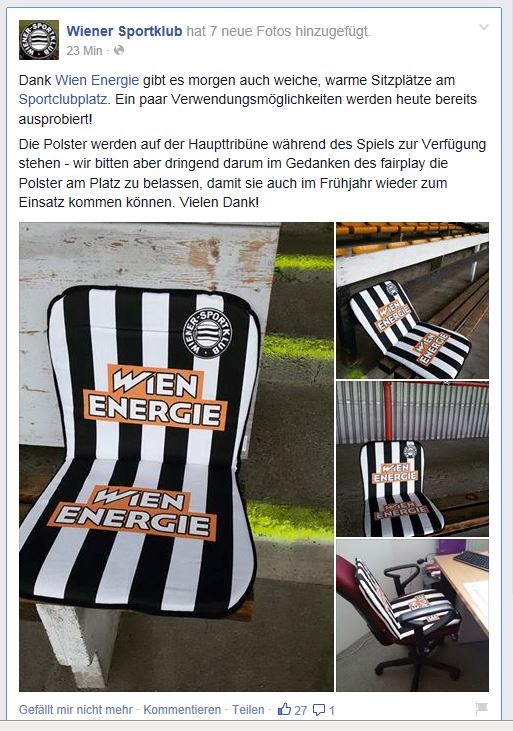513x731 pixels.
Task: Click the comment bubble count icon
Action: [x=319, y=710]
